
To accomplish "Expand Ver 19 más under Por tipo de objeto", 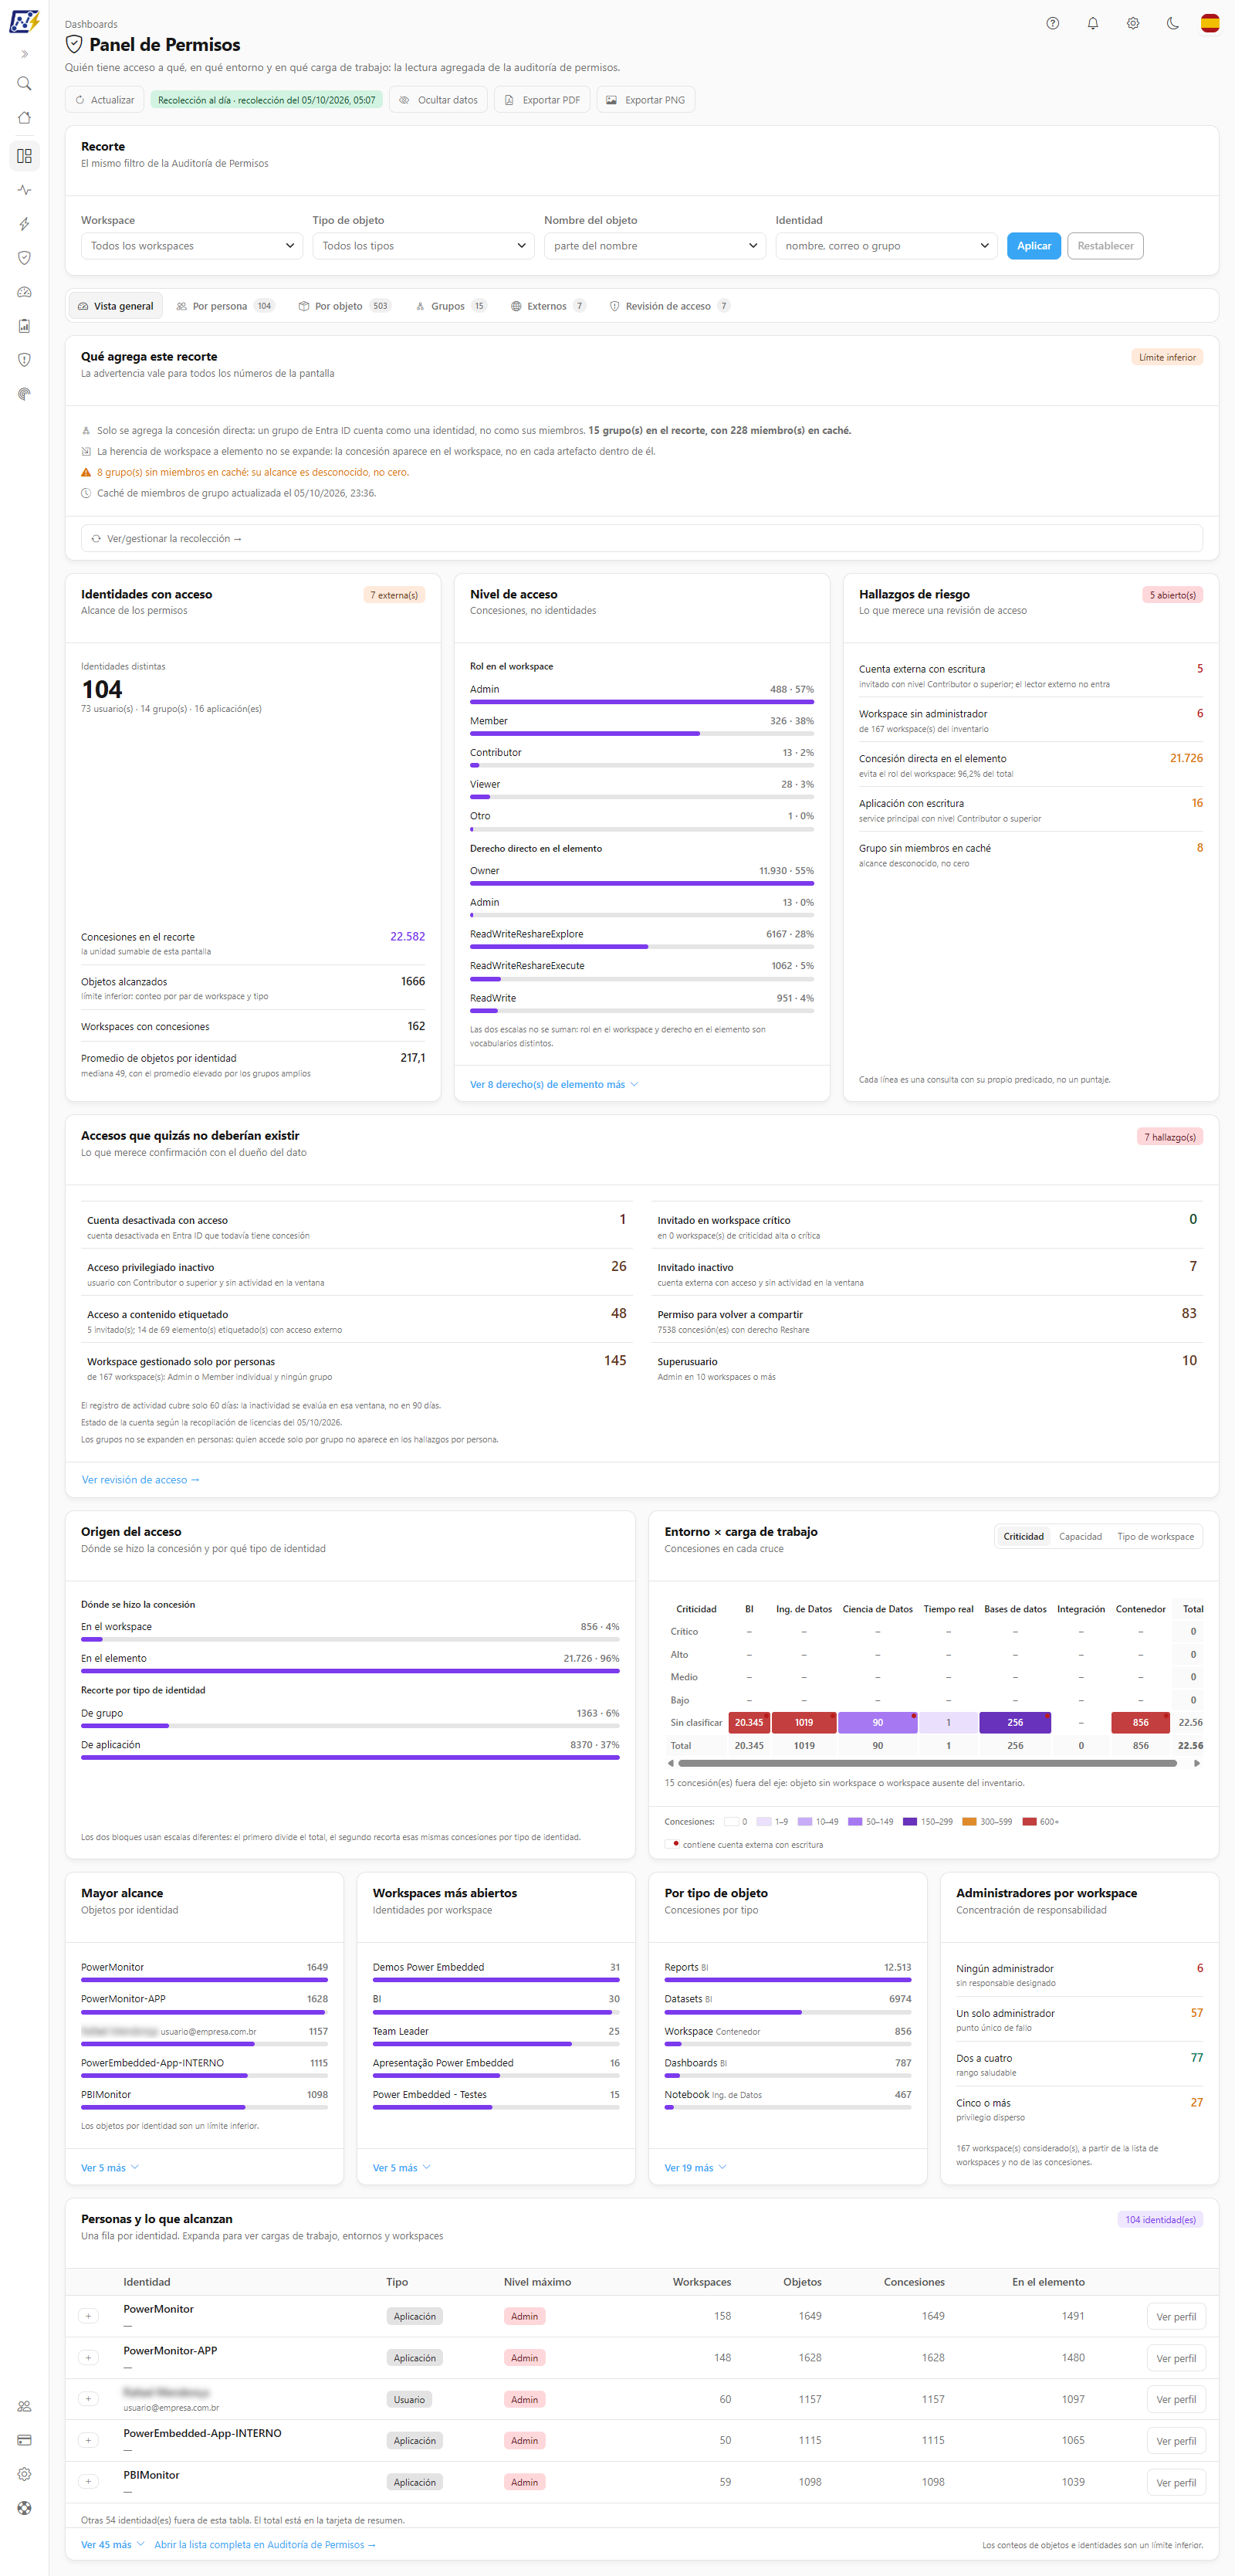I will click(695, 2167).
